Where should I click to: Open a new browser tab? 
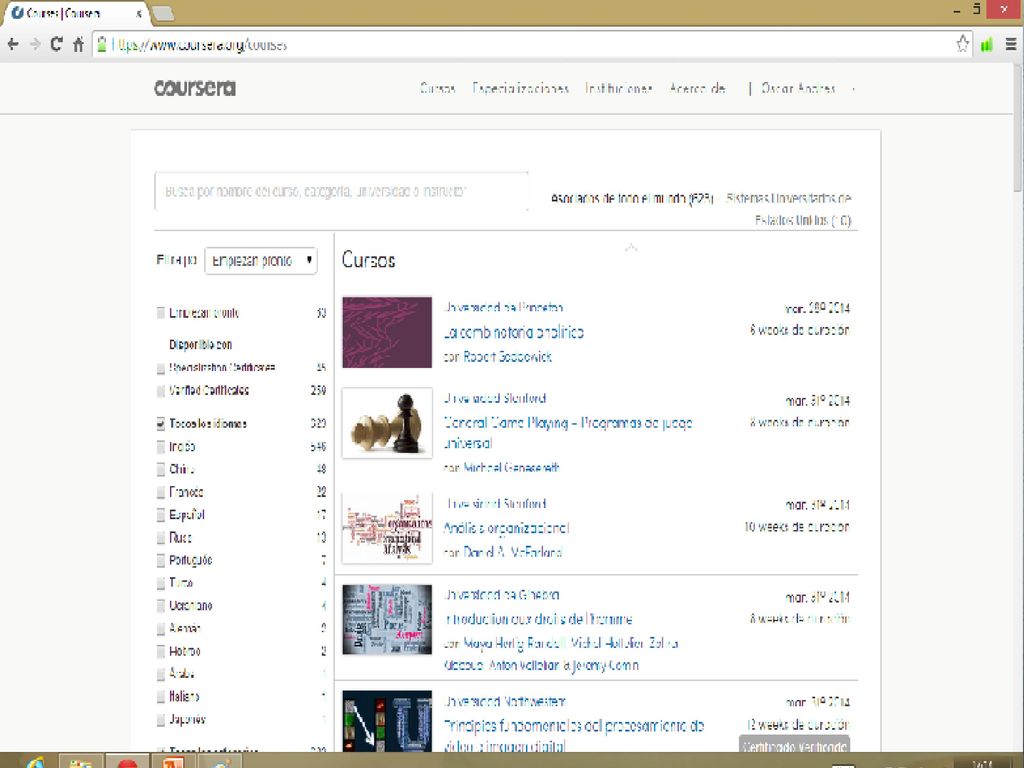[x=163, y=13]
